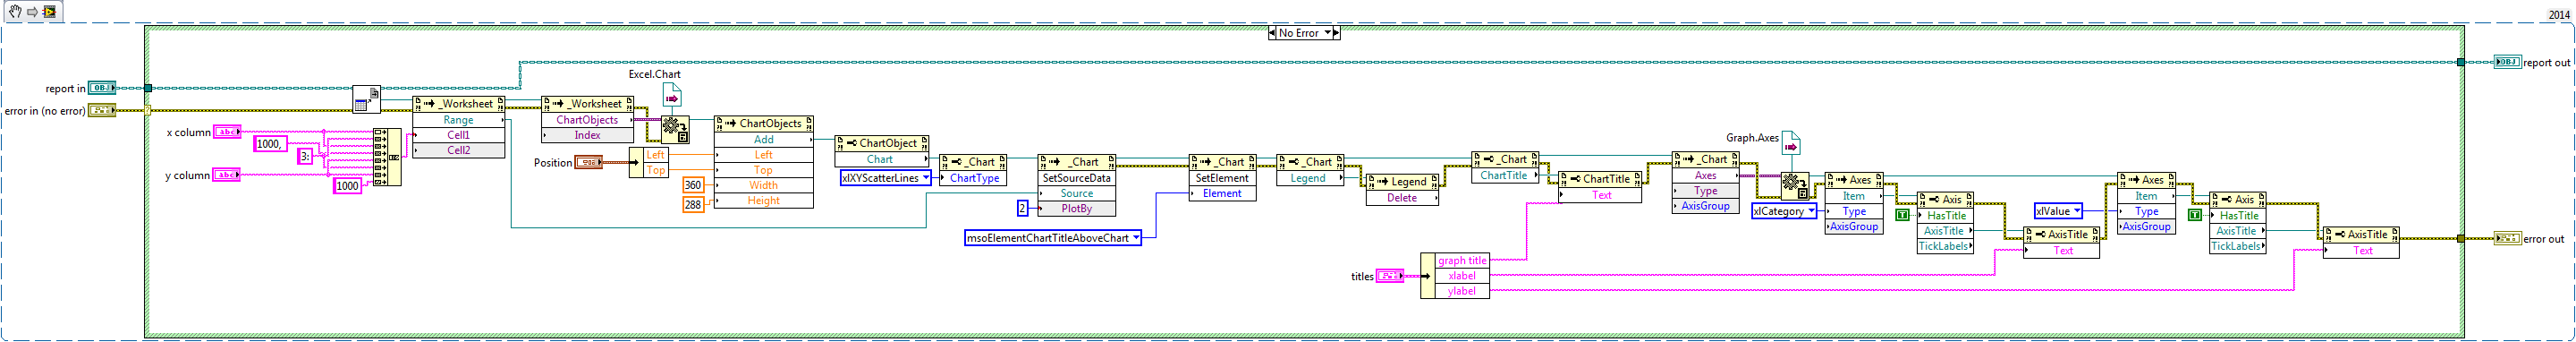This screenshot has height=342, width=2576.
Task: Click the Chart property of ChartObject node
Action: (881, 159)
